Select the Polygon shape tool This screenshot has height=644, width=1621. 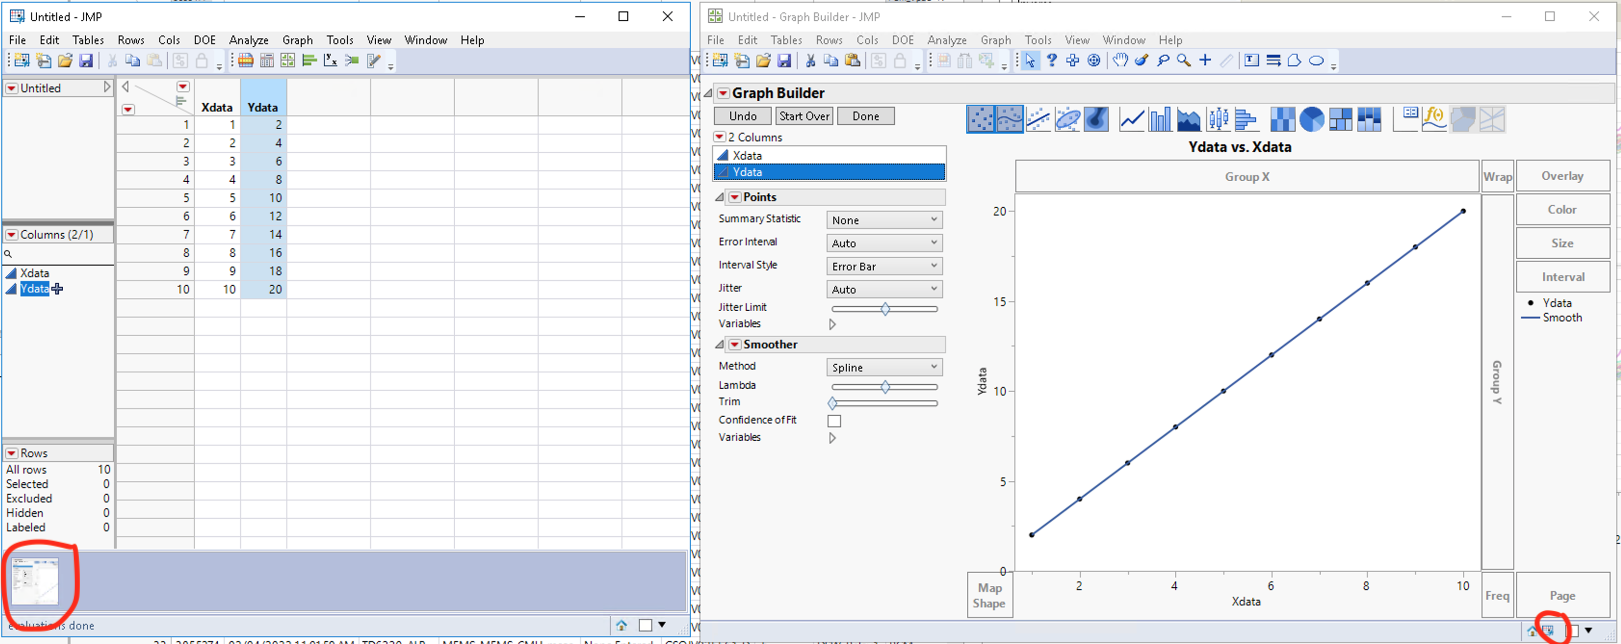pyautogui.click(x=1295, y=61)
